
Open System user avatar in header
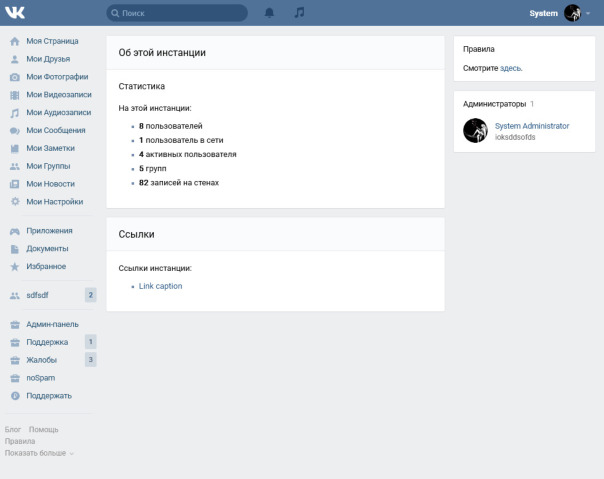[x=573, y=13]
